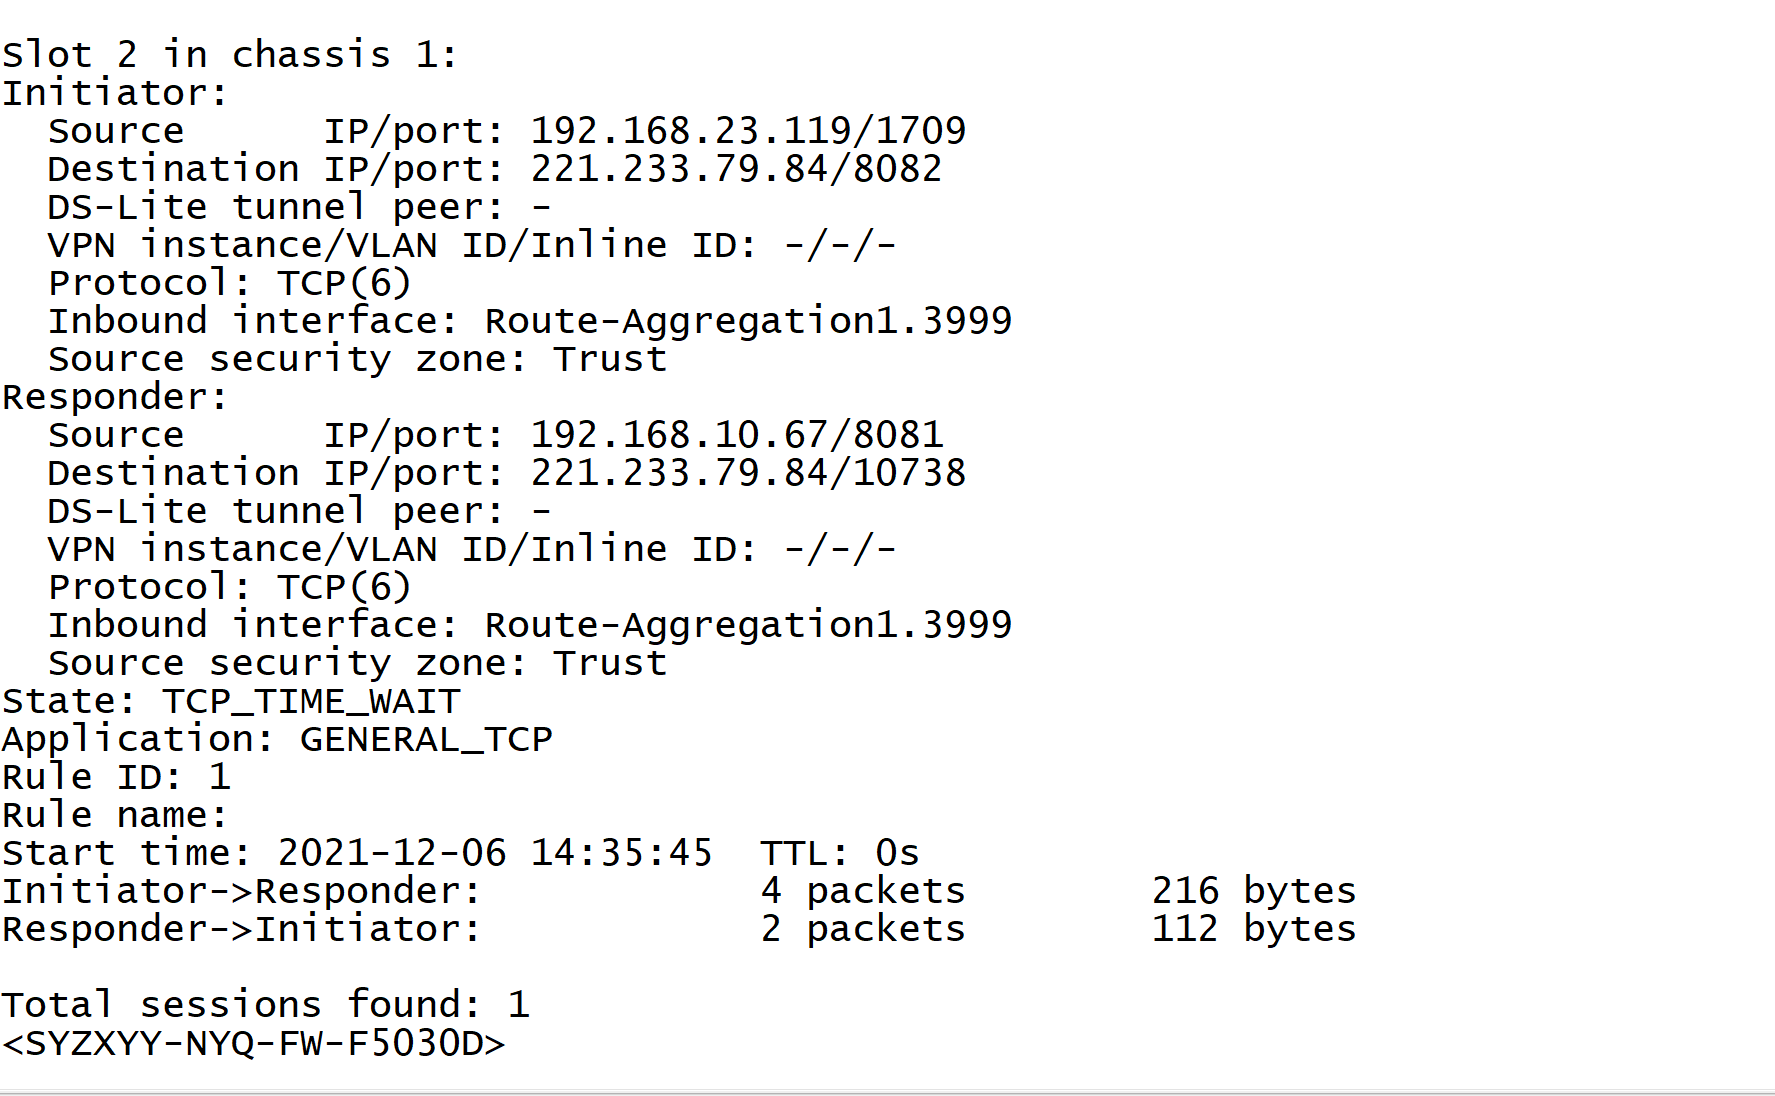
Task: Click the "112 bytes" counter
Action: [1253, 929]
